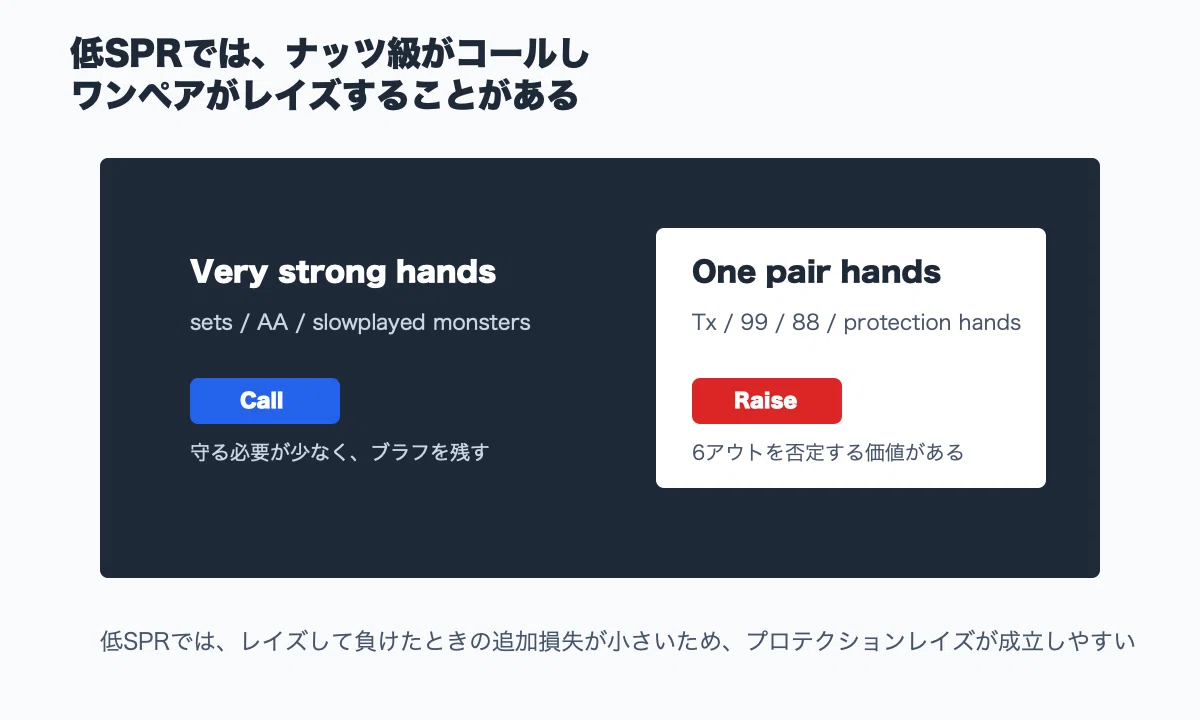Screen dimensions: 1200x720
Task: Click the footer sentence about プロテクションレイズ
Action: [618, 641]
